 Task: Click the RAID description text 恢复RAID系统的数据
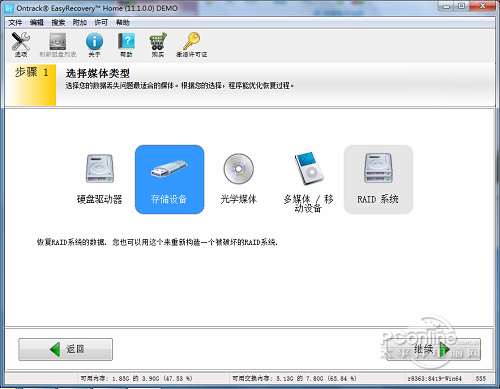157,242
